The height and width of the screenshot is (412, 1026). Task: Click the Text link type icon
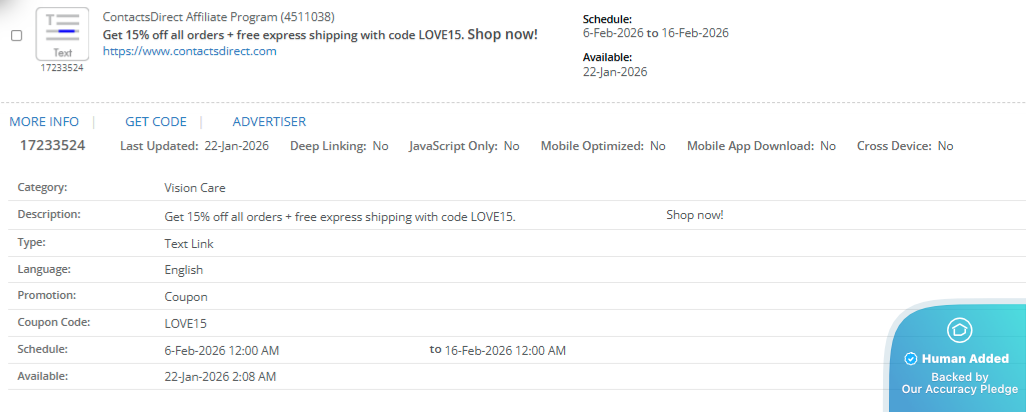[x=62, y=33]
